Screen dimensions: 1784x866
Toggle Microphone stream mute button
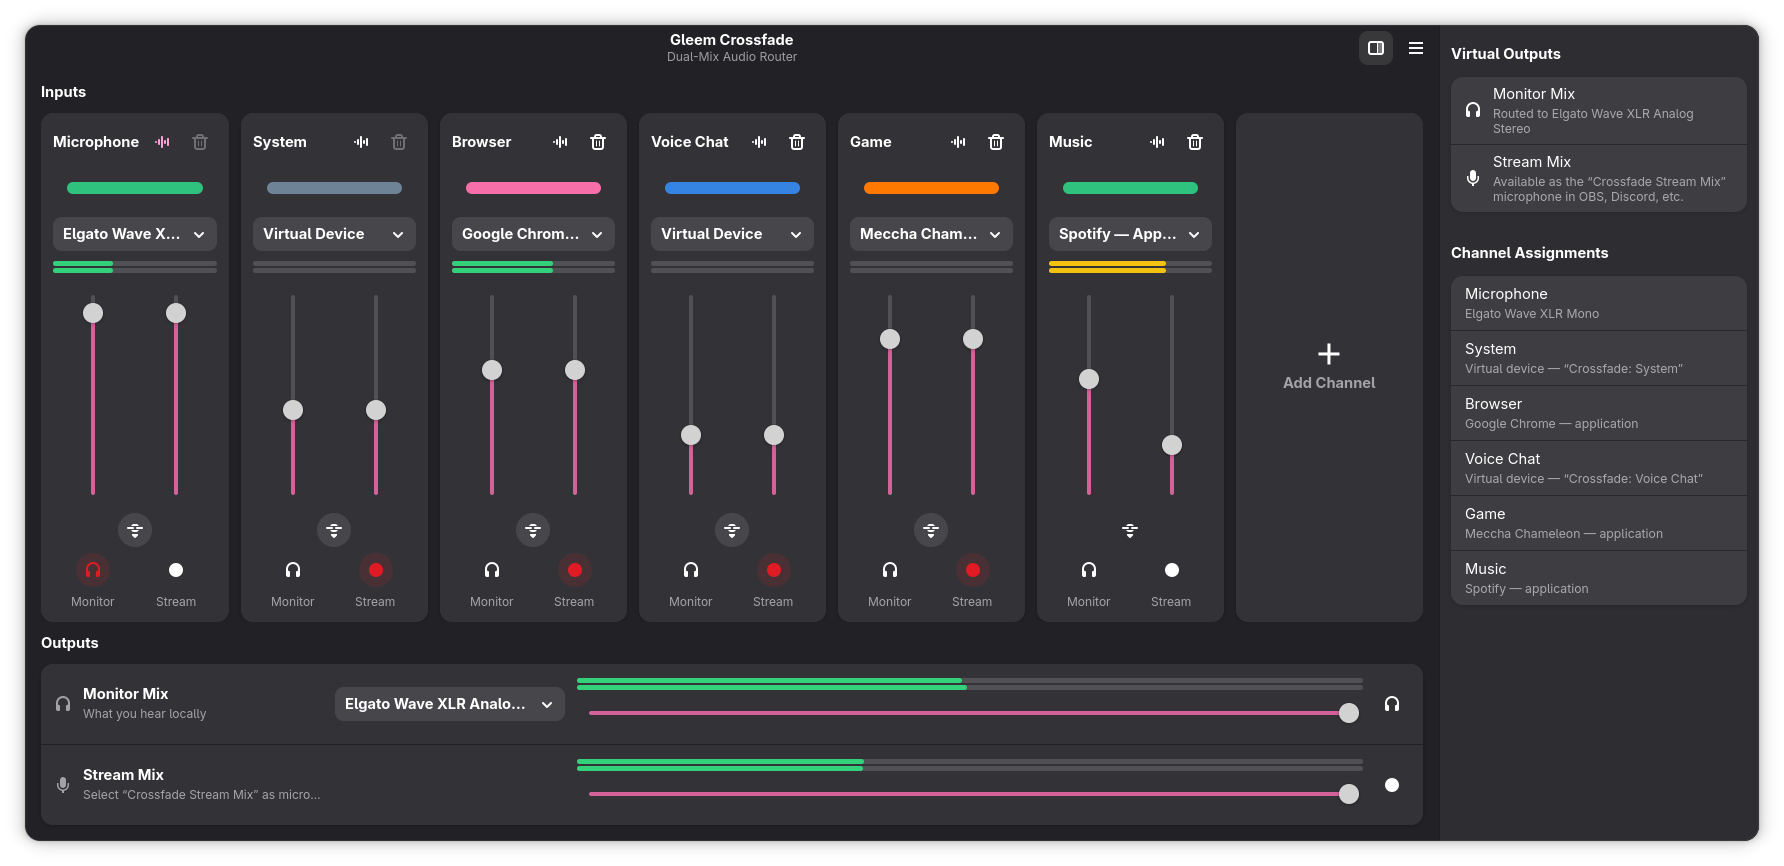176,570
